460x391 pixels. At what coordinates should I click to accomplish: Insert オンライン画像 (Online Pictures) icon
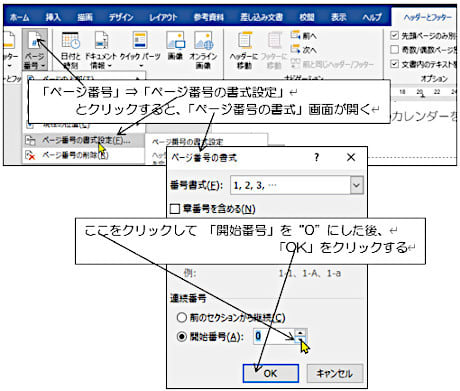pyautogui.click(x=203, y=50)
